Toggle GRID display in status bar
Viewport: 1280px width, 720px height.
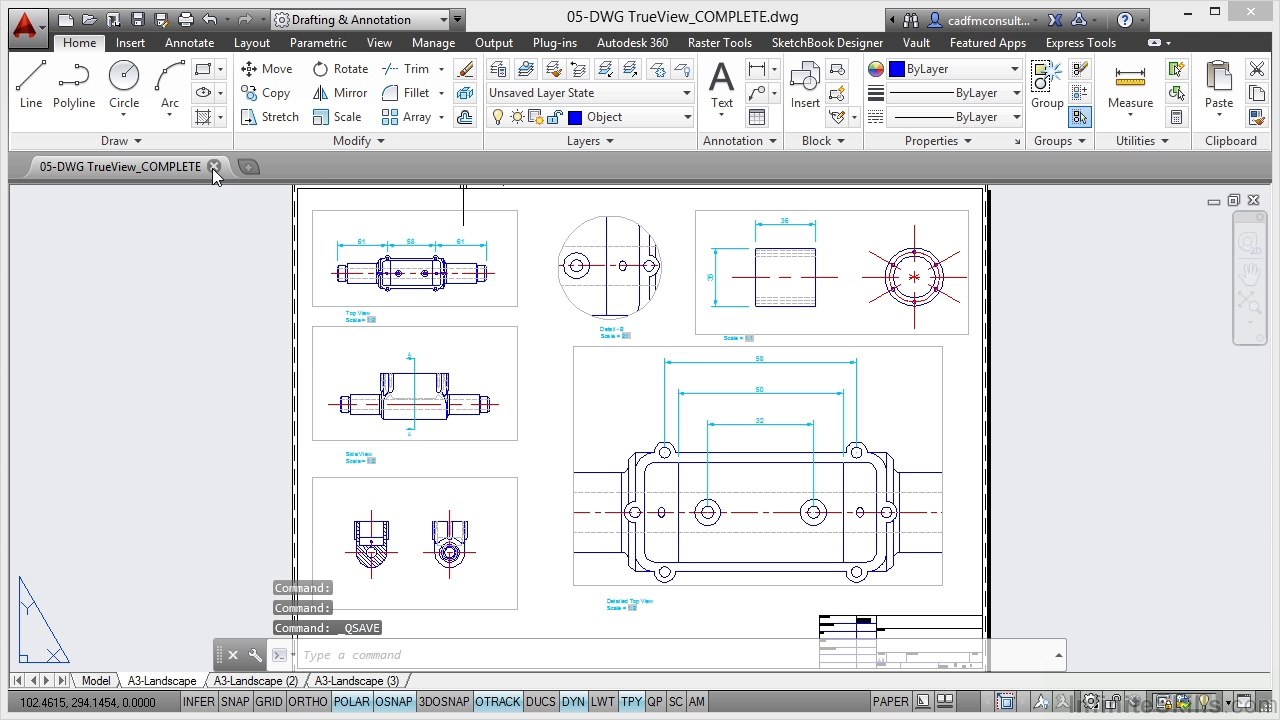[269, 702]
